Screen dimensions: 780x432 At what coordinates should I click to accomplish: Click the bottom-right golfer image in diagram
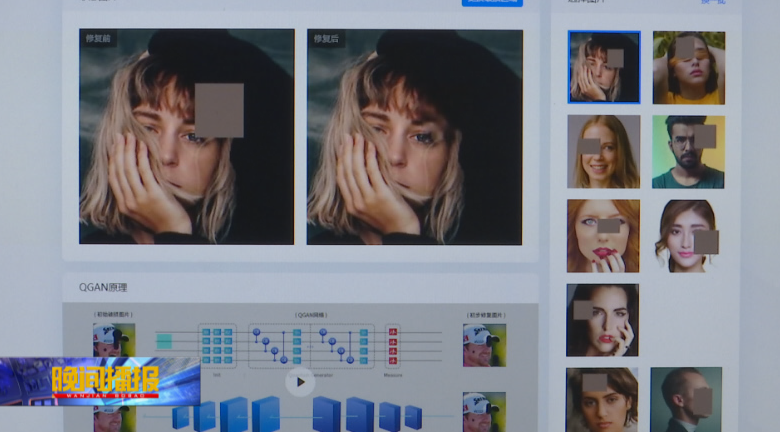484,412
